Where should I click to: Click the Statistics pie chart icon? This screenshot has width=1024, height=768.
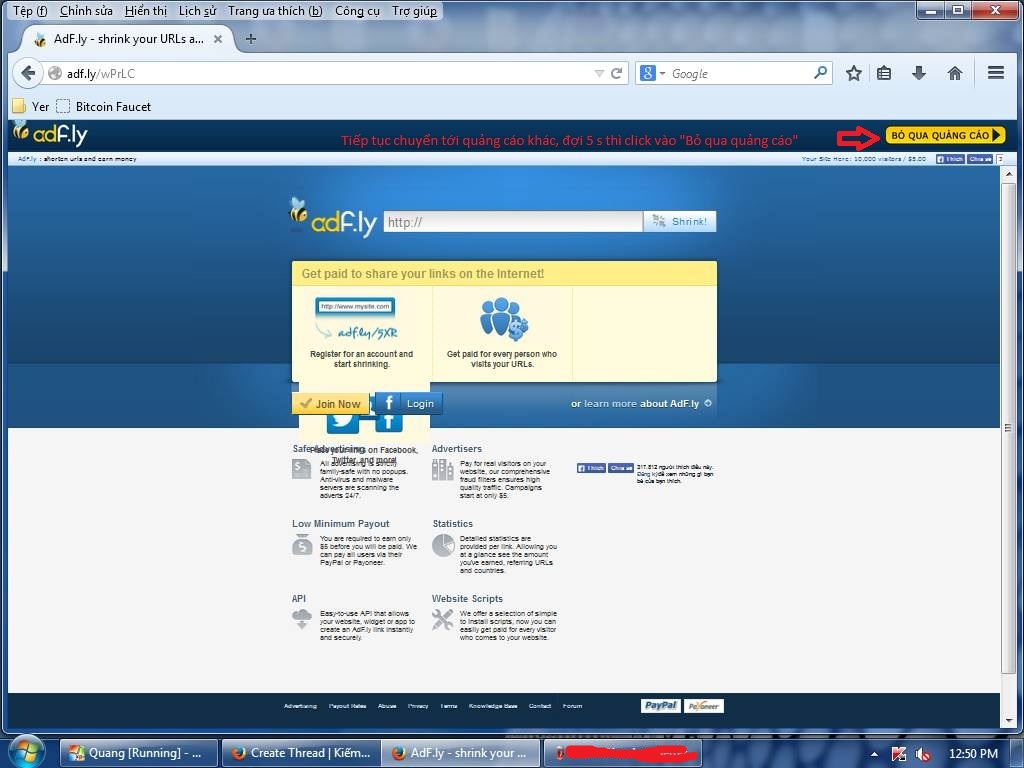pyautogui.click(x=443, y=545)
